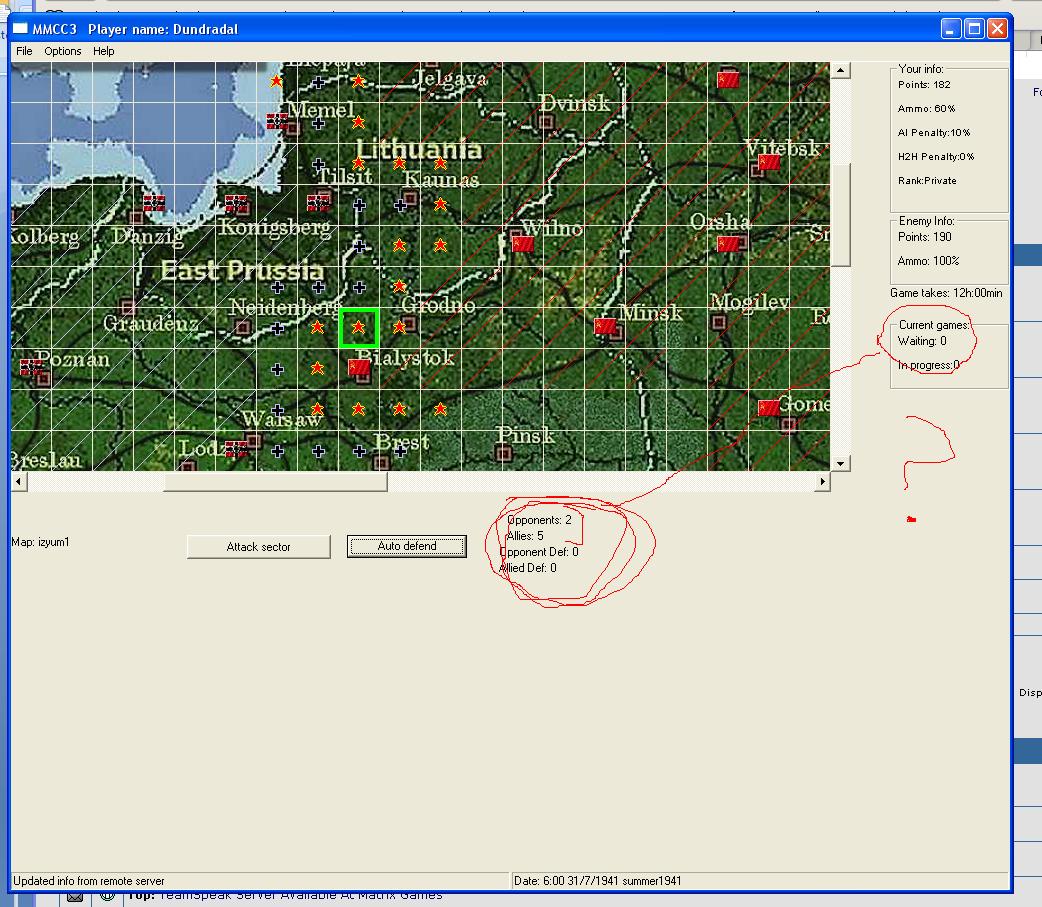Click the Soviet flag at Vitebsk
This screenshot has height=907, width=1042.
(x=769, y=161)
